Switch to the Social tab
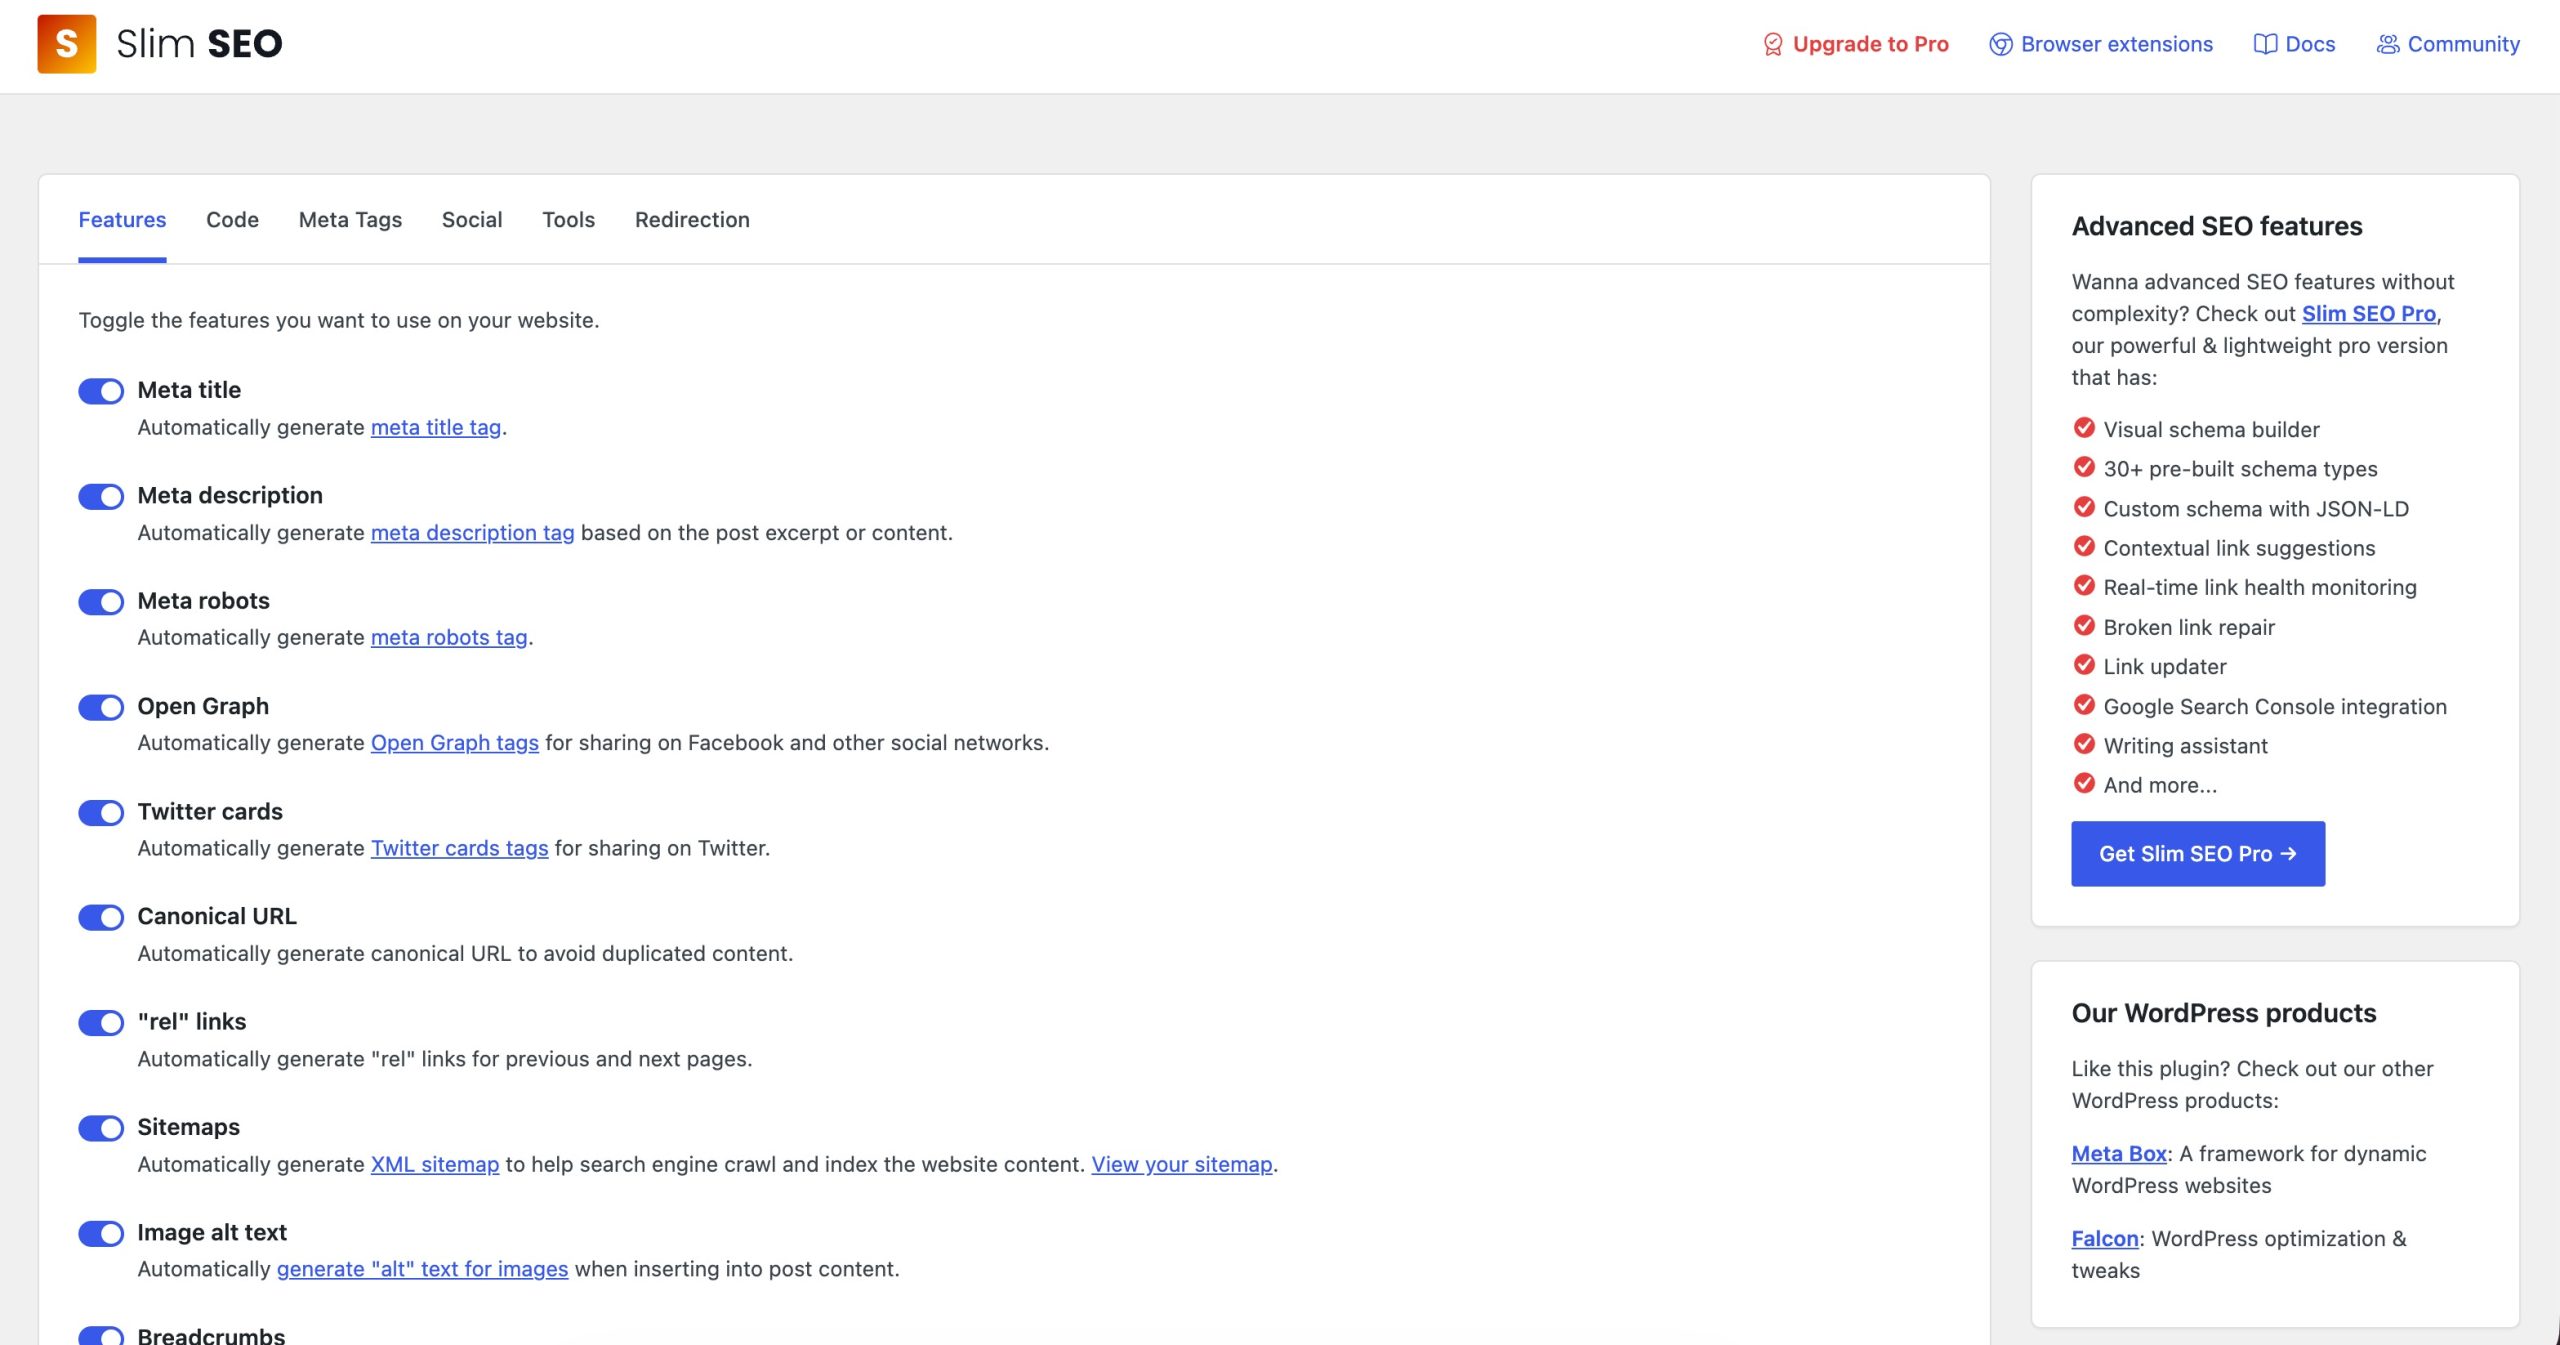This screenshot has width=2560, height=1345. tap(472, 219)
